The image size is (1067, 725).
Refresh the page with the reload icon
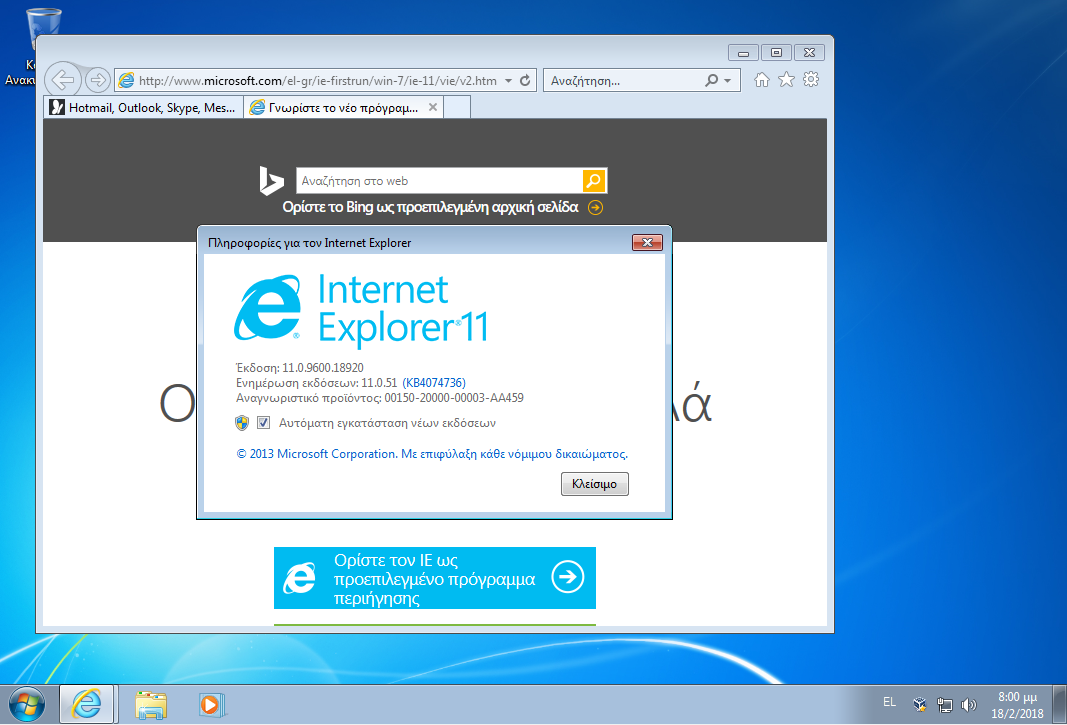point(525,80)
